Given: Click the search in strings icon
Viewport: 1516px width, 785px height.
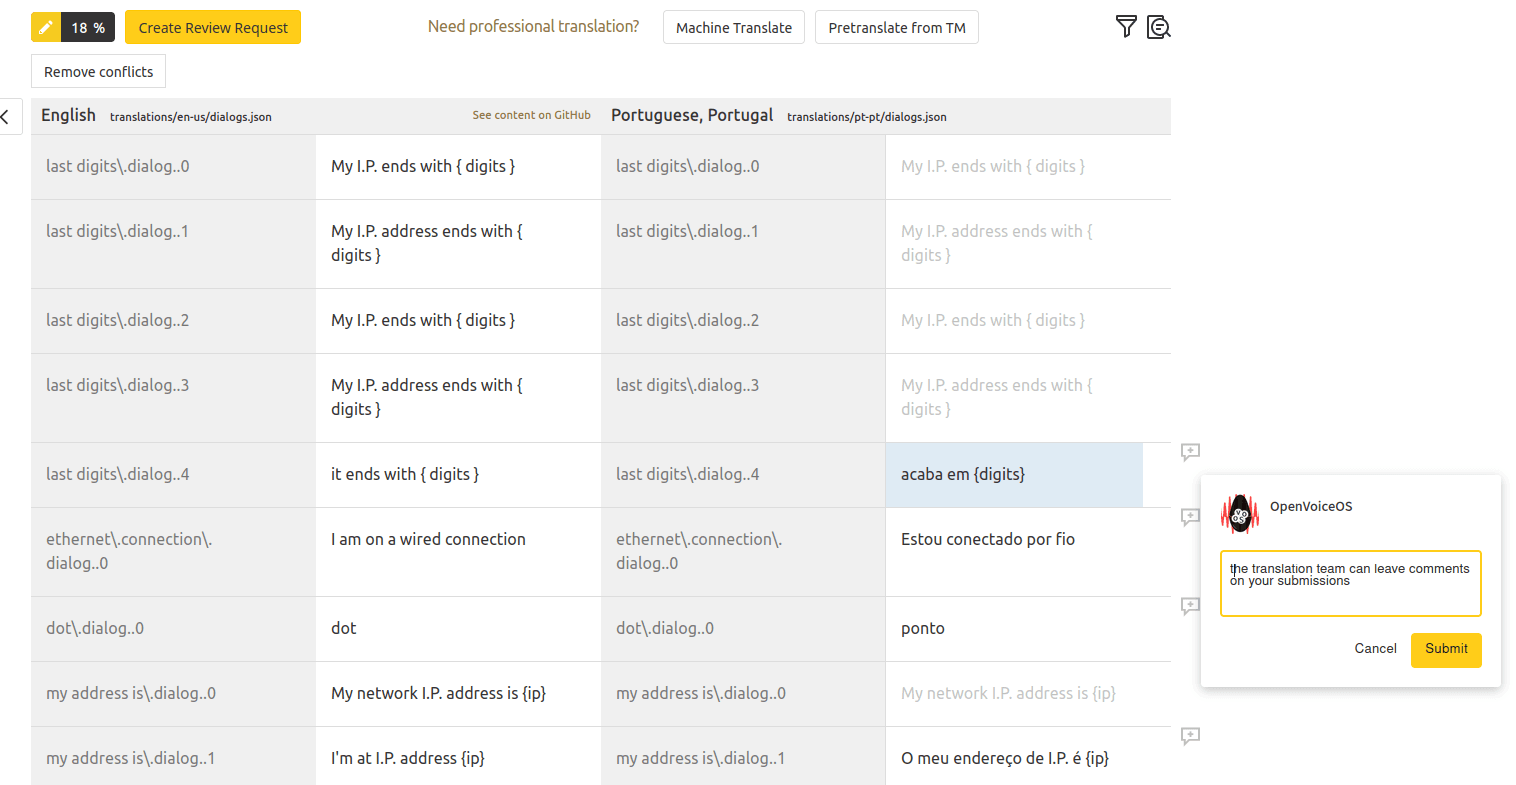Looking at the screenshot, I should click(1159, 27).
